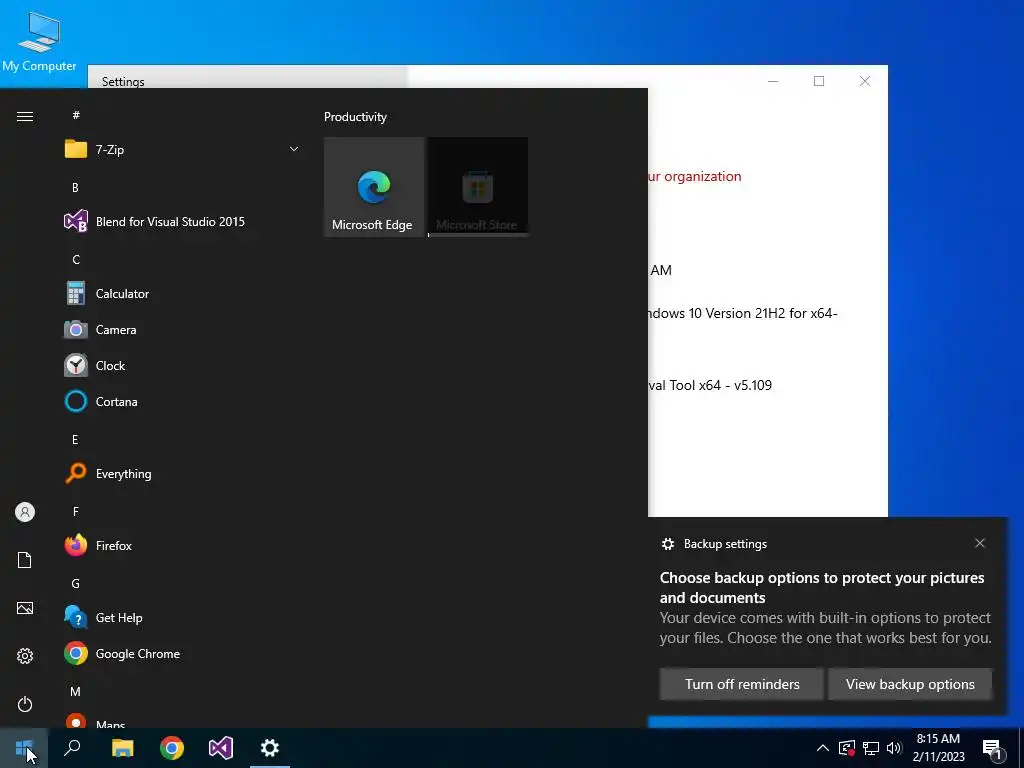The width and height of the screenshot is (1024, 768).
Task: Open Everything search app
Action: click(x=182, y=473)
